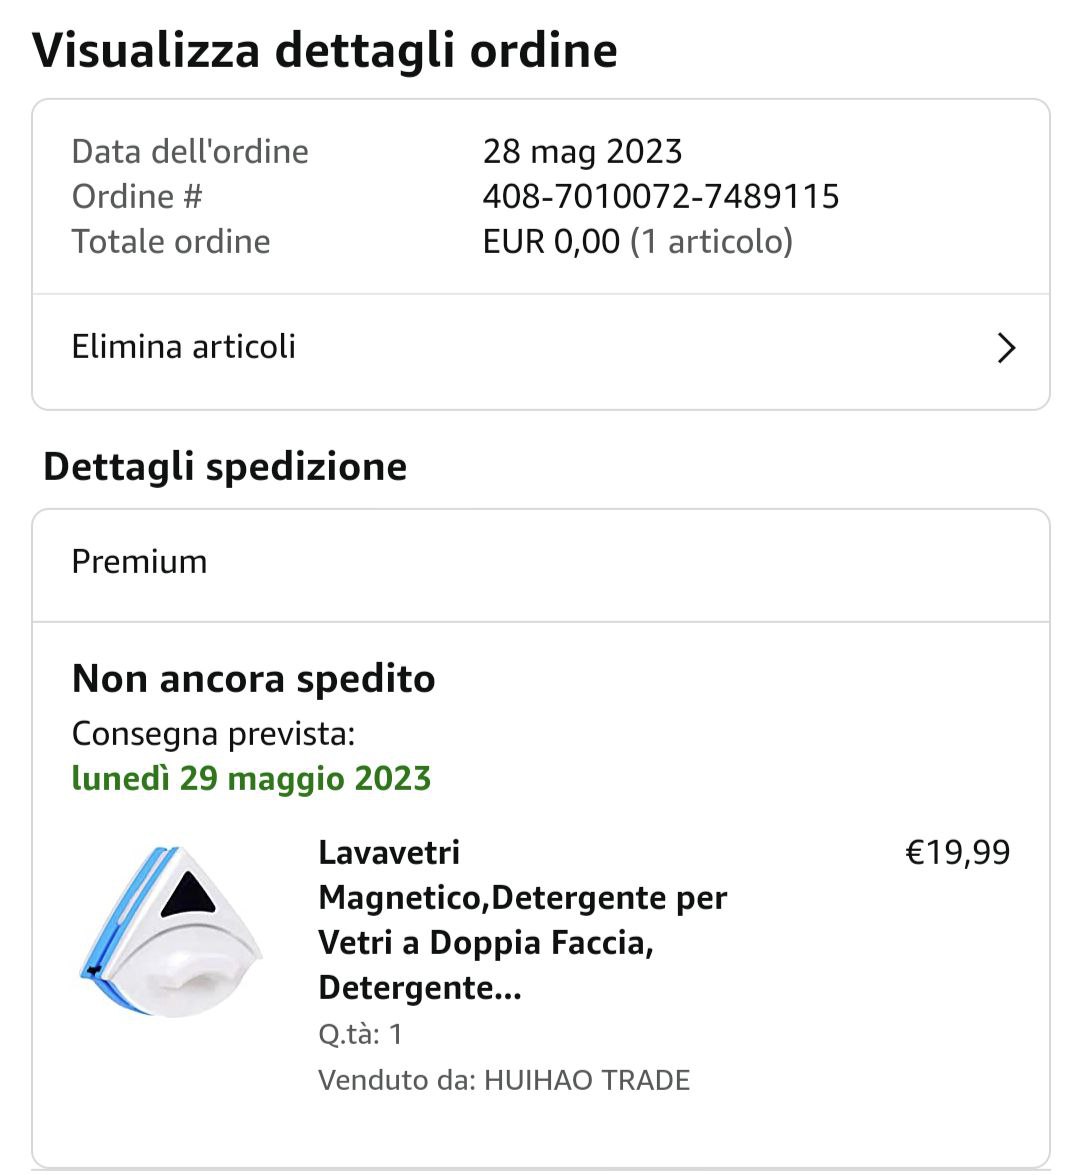Click the Dettagli spedizione section heading
1080x1175 pixels.
click(x=225, y=467)
